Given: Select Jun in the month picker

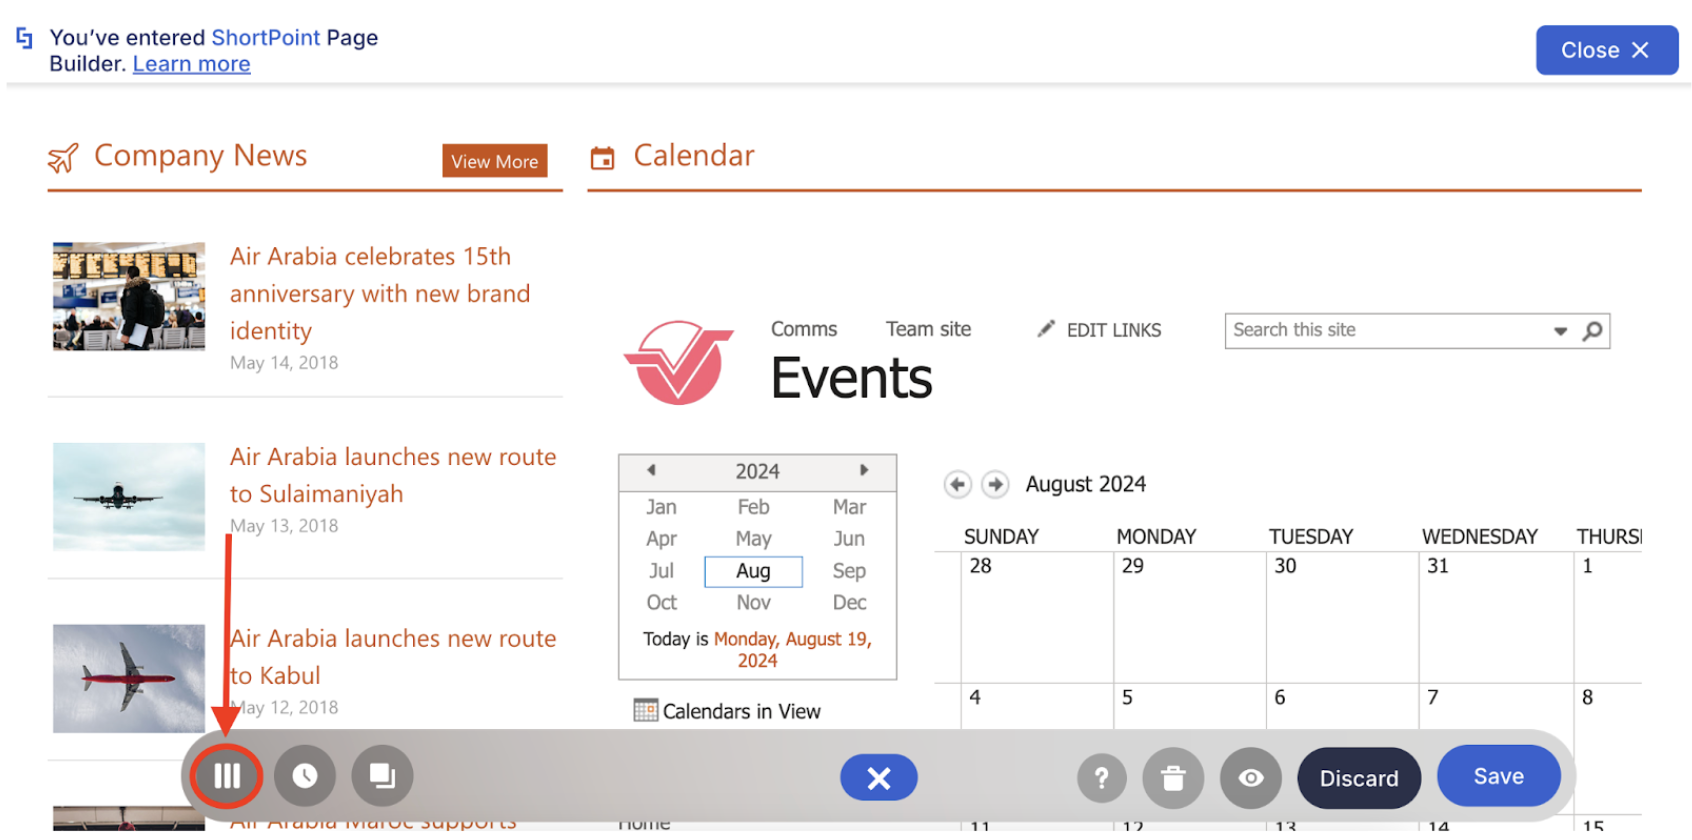Looking at the screenshot, I should [x=849, y=539].
